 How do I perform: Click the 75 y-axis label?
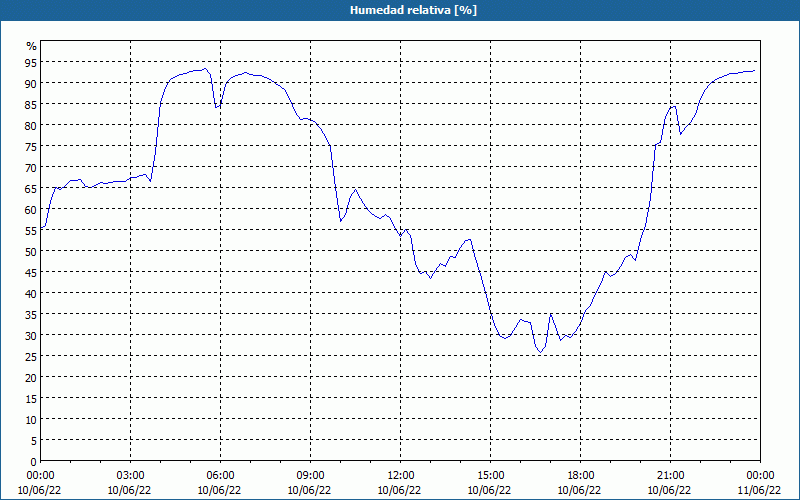(x=31, y=146)
